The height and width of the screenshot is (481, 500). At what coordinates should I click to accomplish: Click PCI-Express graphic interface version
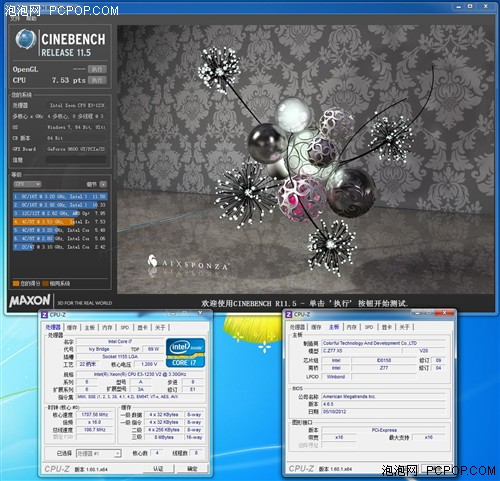pos(383,430)
